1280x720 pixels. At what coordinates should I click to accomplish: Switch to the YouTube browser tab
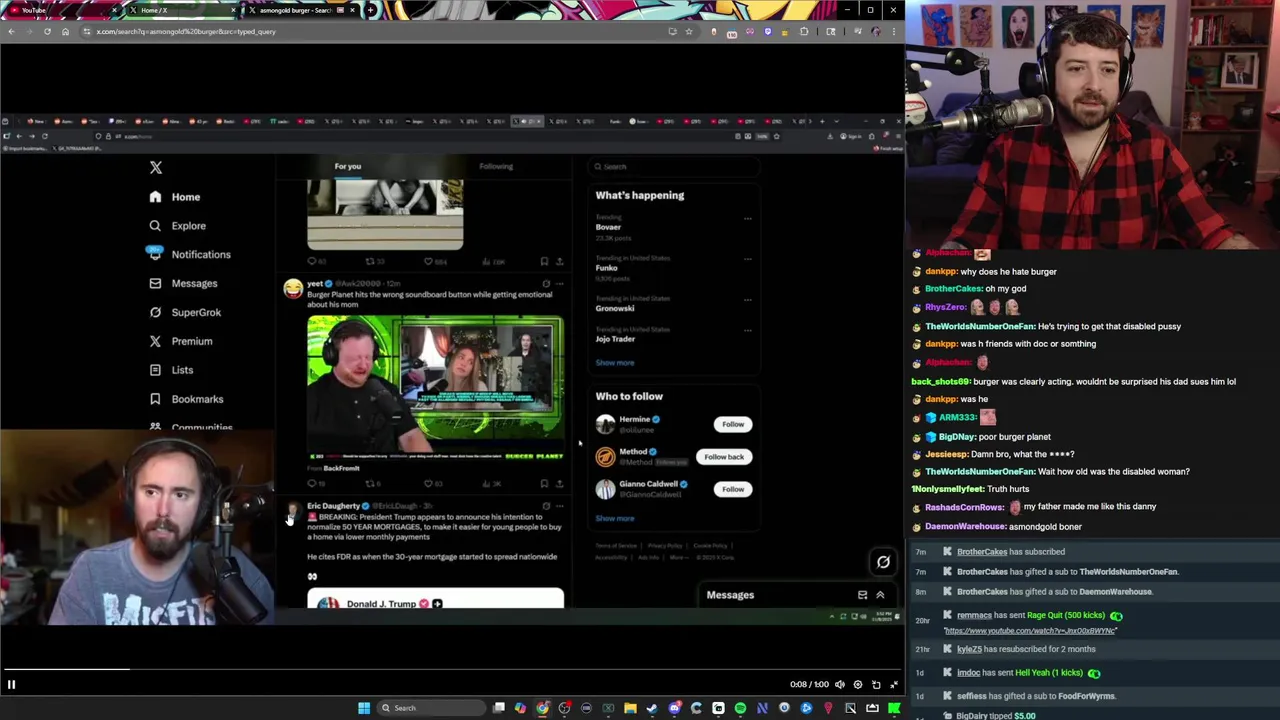pyautogui.click(x=60, y=10)
